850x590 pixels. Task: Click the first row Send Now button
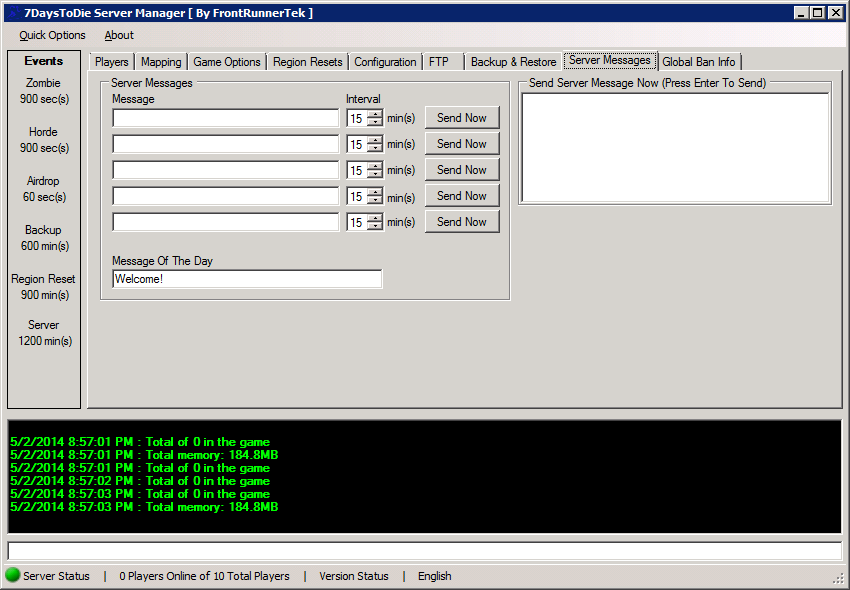pyautogui.click(x=462, y=118)
